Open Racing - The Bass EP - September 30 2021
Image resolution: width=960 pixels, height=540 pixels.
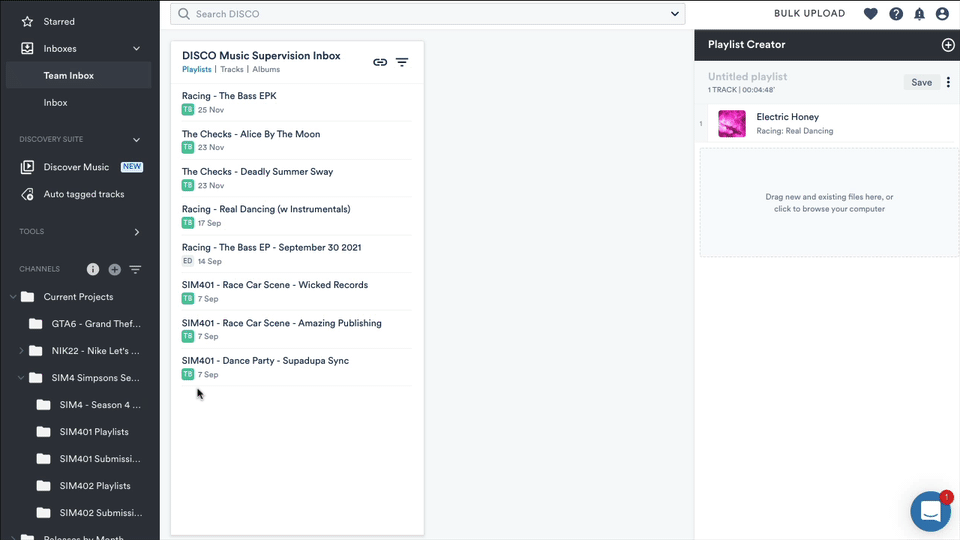271,247
